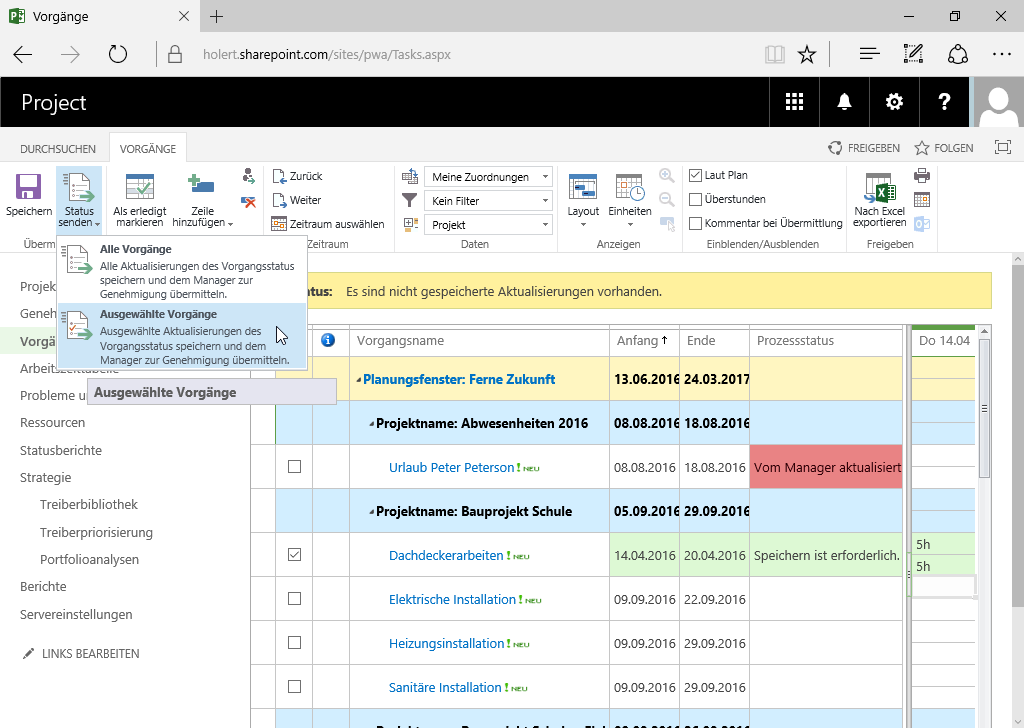Screen dimensions: 1024x728
Task: Sort by the Anfang column header
Action: pyautogui.click(x=644, y=341)
